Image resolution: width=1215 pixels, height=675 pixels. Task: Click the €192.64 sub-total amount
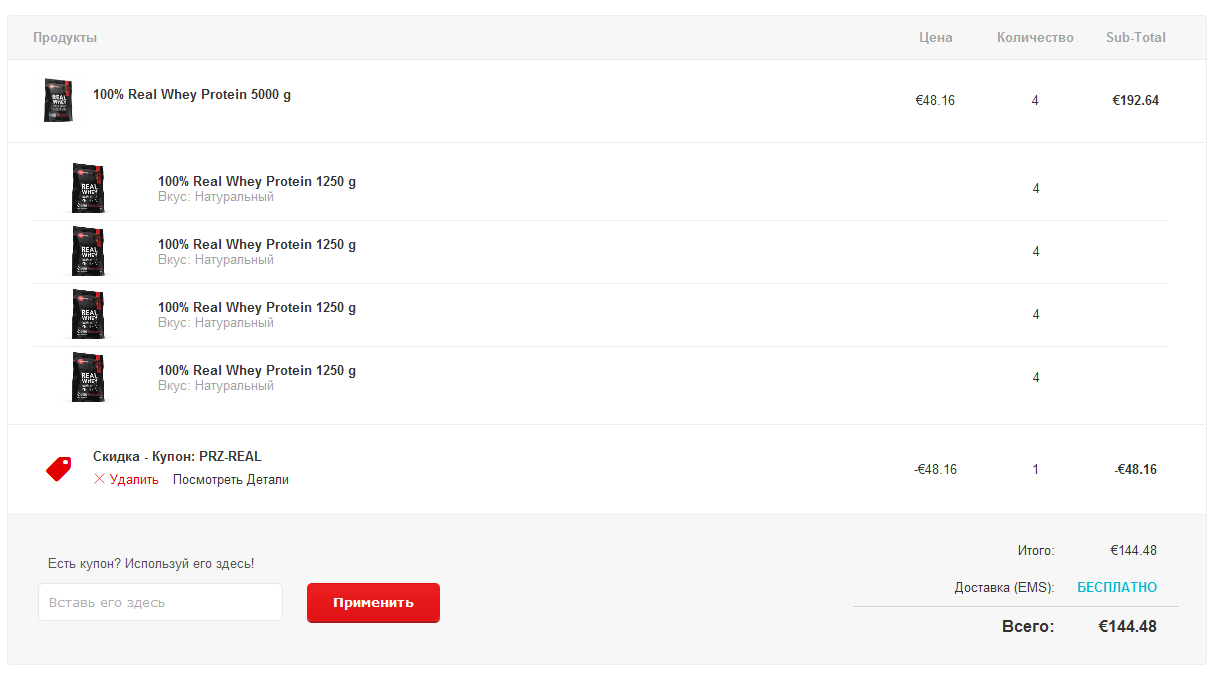pyautogui.click(x=1136, y=101)
